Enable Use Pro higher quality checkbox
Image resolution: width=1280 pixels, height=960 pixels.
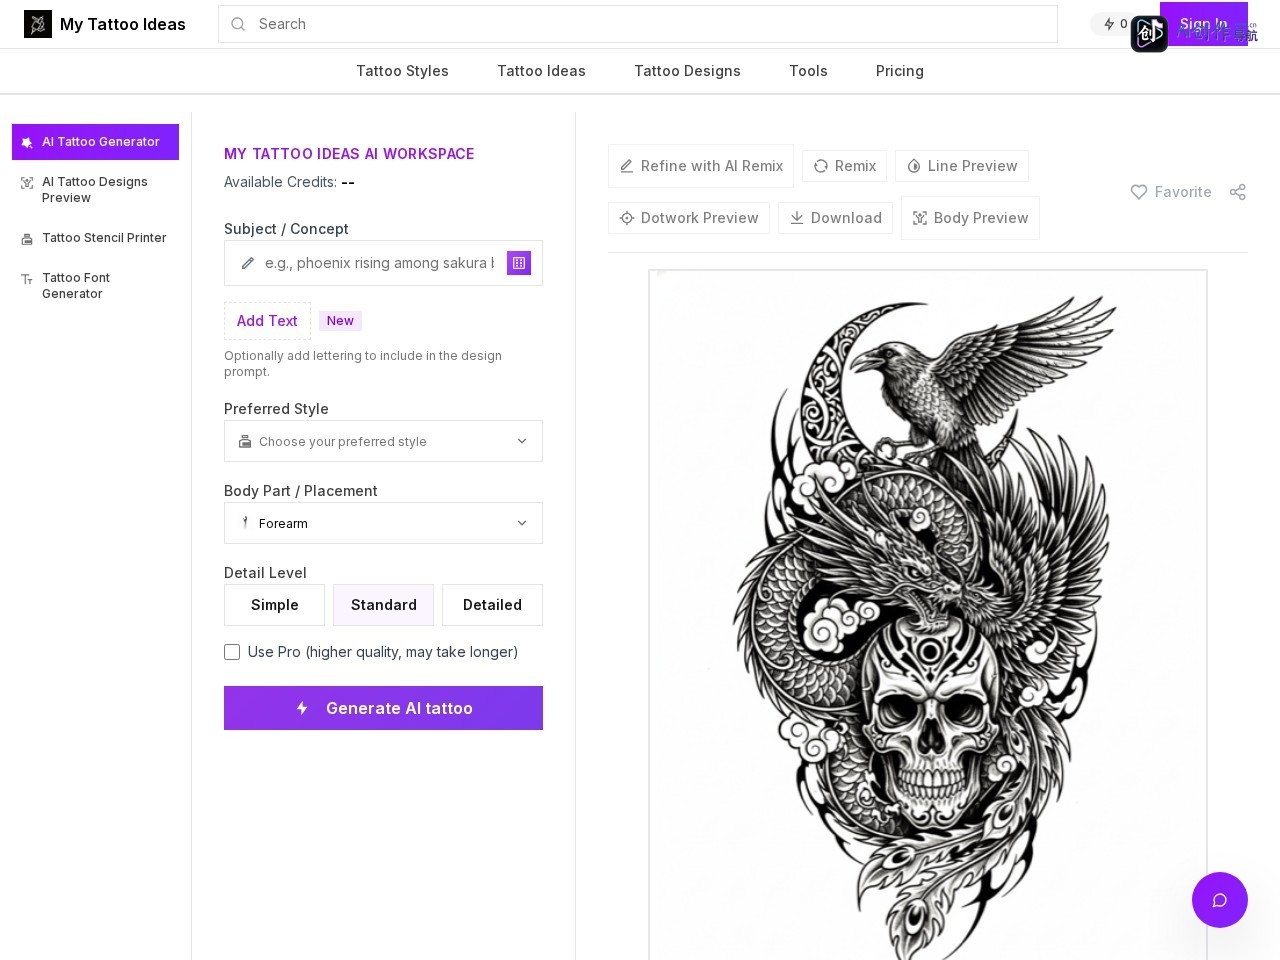pyautogui.click(x=232, y=652)
